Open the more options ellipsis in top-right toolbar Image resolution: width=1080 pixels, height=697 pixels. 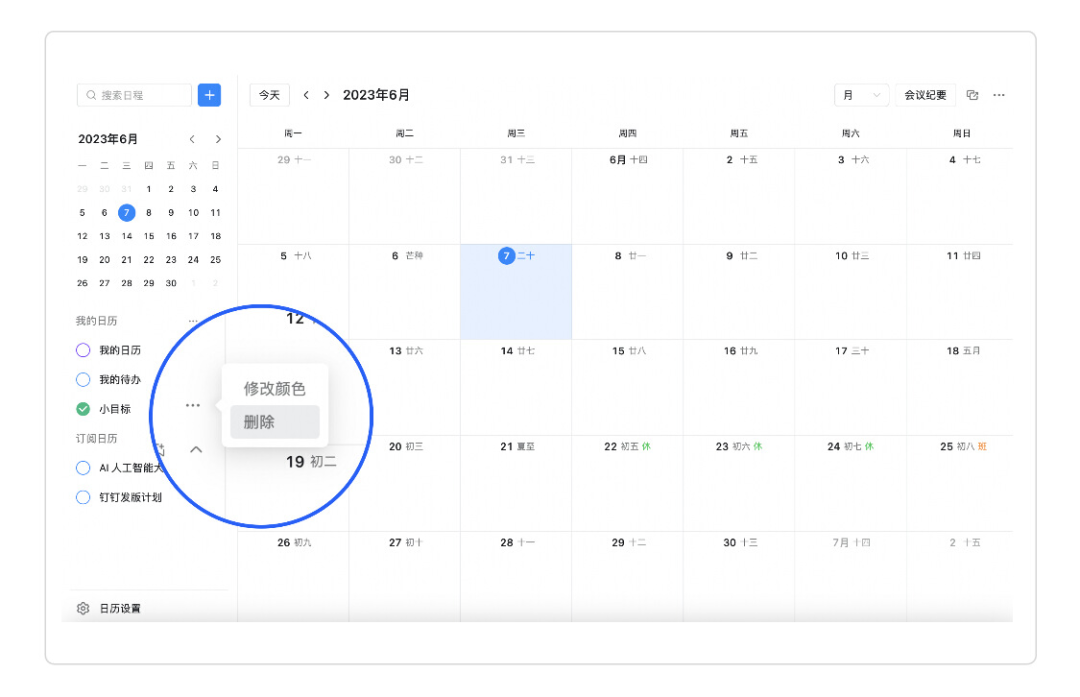(999, 95)
